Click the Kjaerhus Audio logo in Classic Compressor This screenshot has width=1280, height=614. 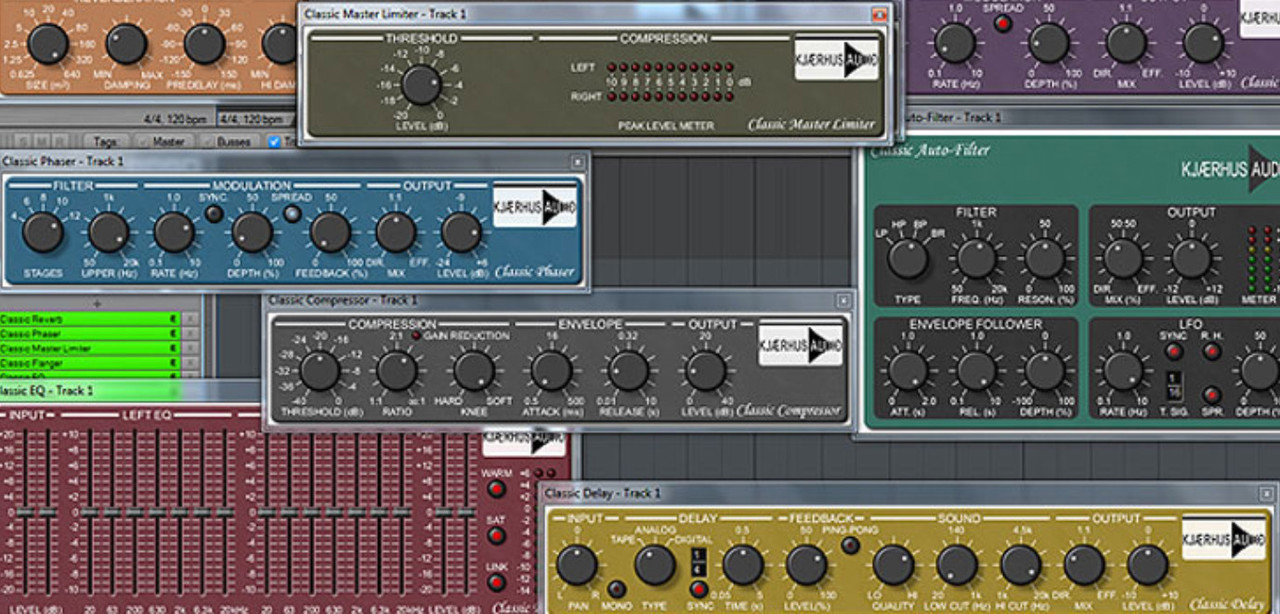click(x=800, y=344)
